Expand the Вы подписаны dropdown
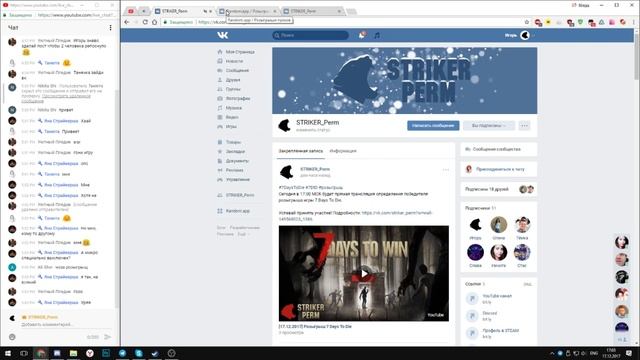 point(489,126)
